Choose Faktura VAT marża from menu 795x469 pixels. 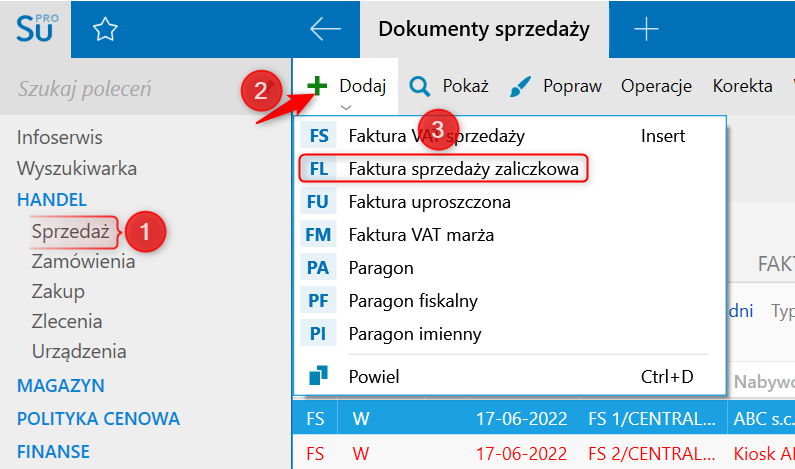tap(421, 235)
